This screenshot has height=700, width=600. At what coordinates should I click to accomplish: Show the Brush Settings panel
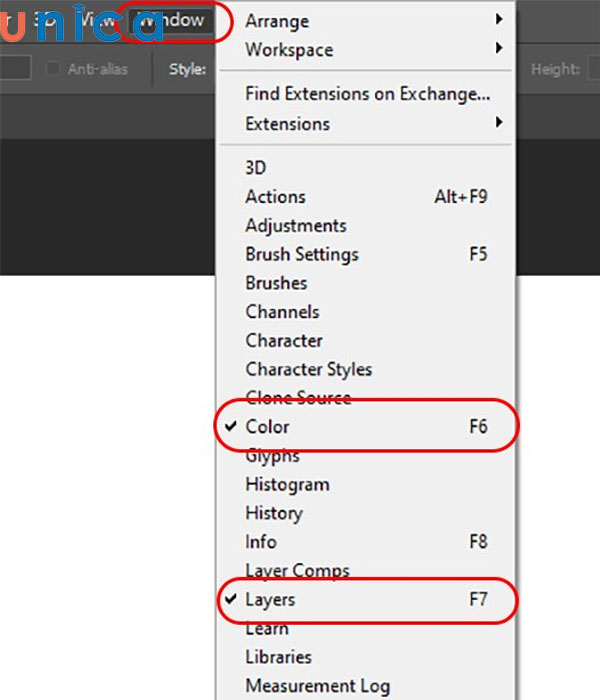301,254
